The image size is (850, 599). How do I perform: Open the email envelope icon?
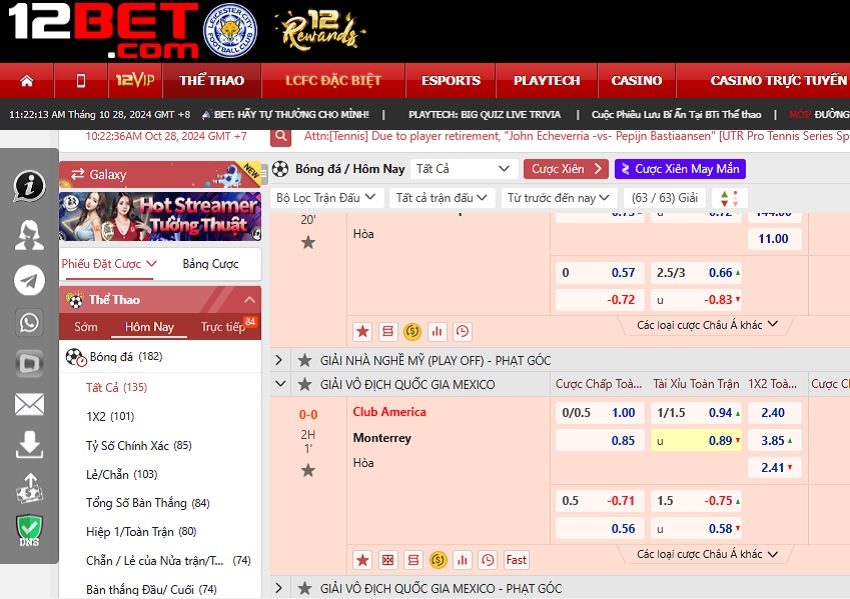[29, 404]
